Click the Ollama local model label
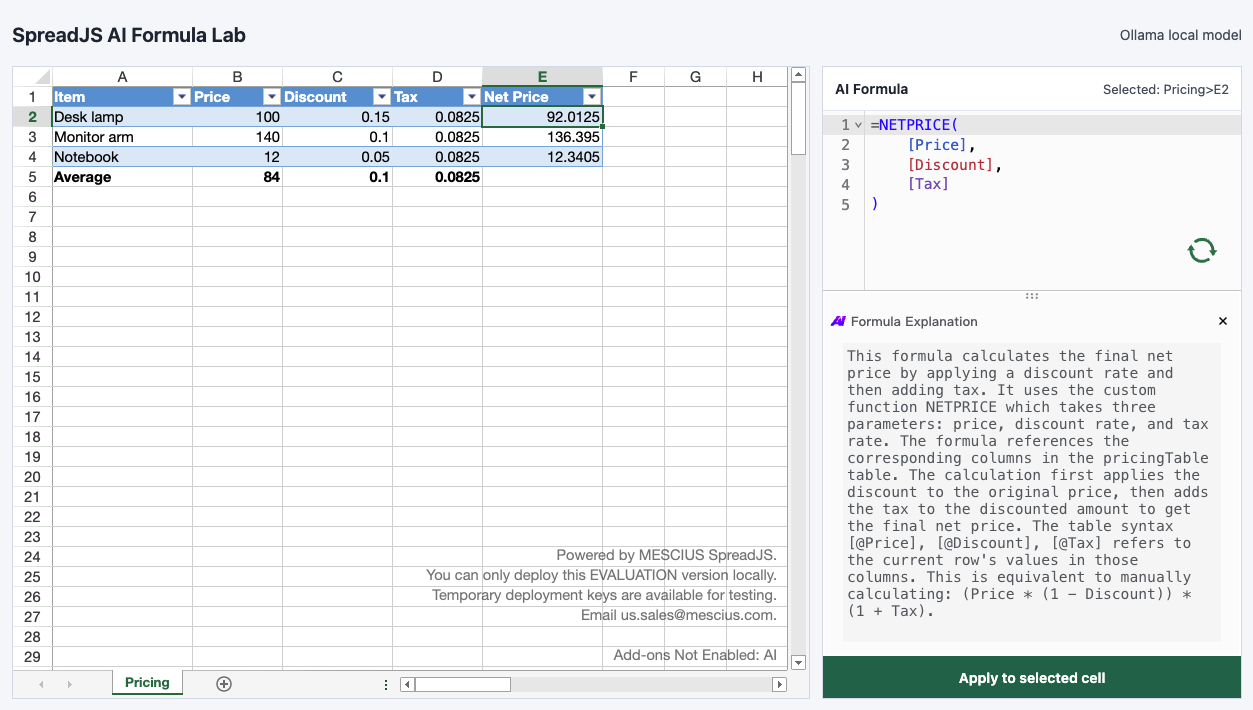The image size is (1253, 710). click(x=1180, y=35)
